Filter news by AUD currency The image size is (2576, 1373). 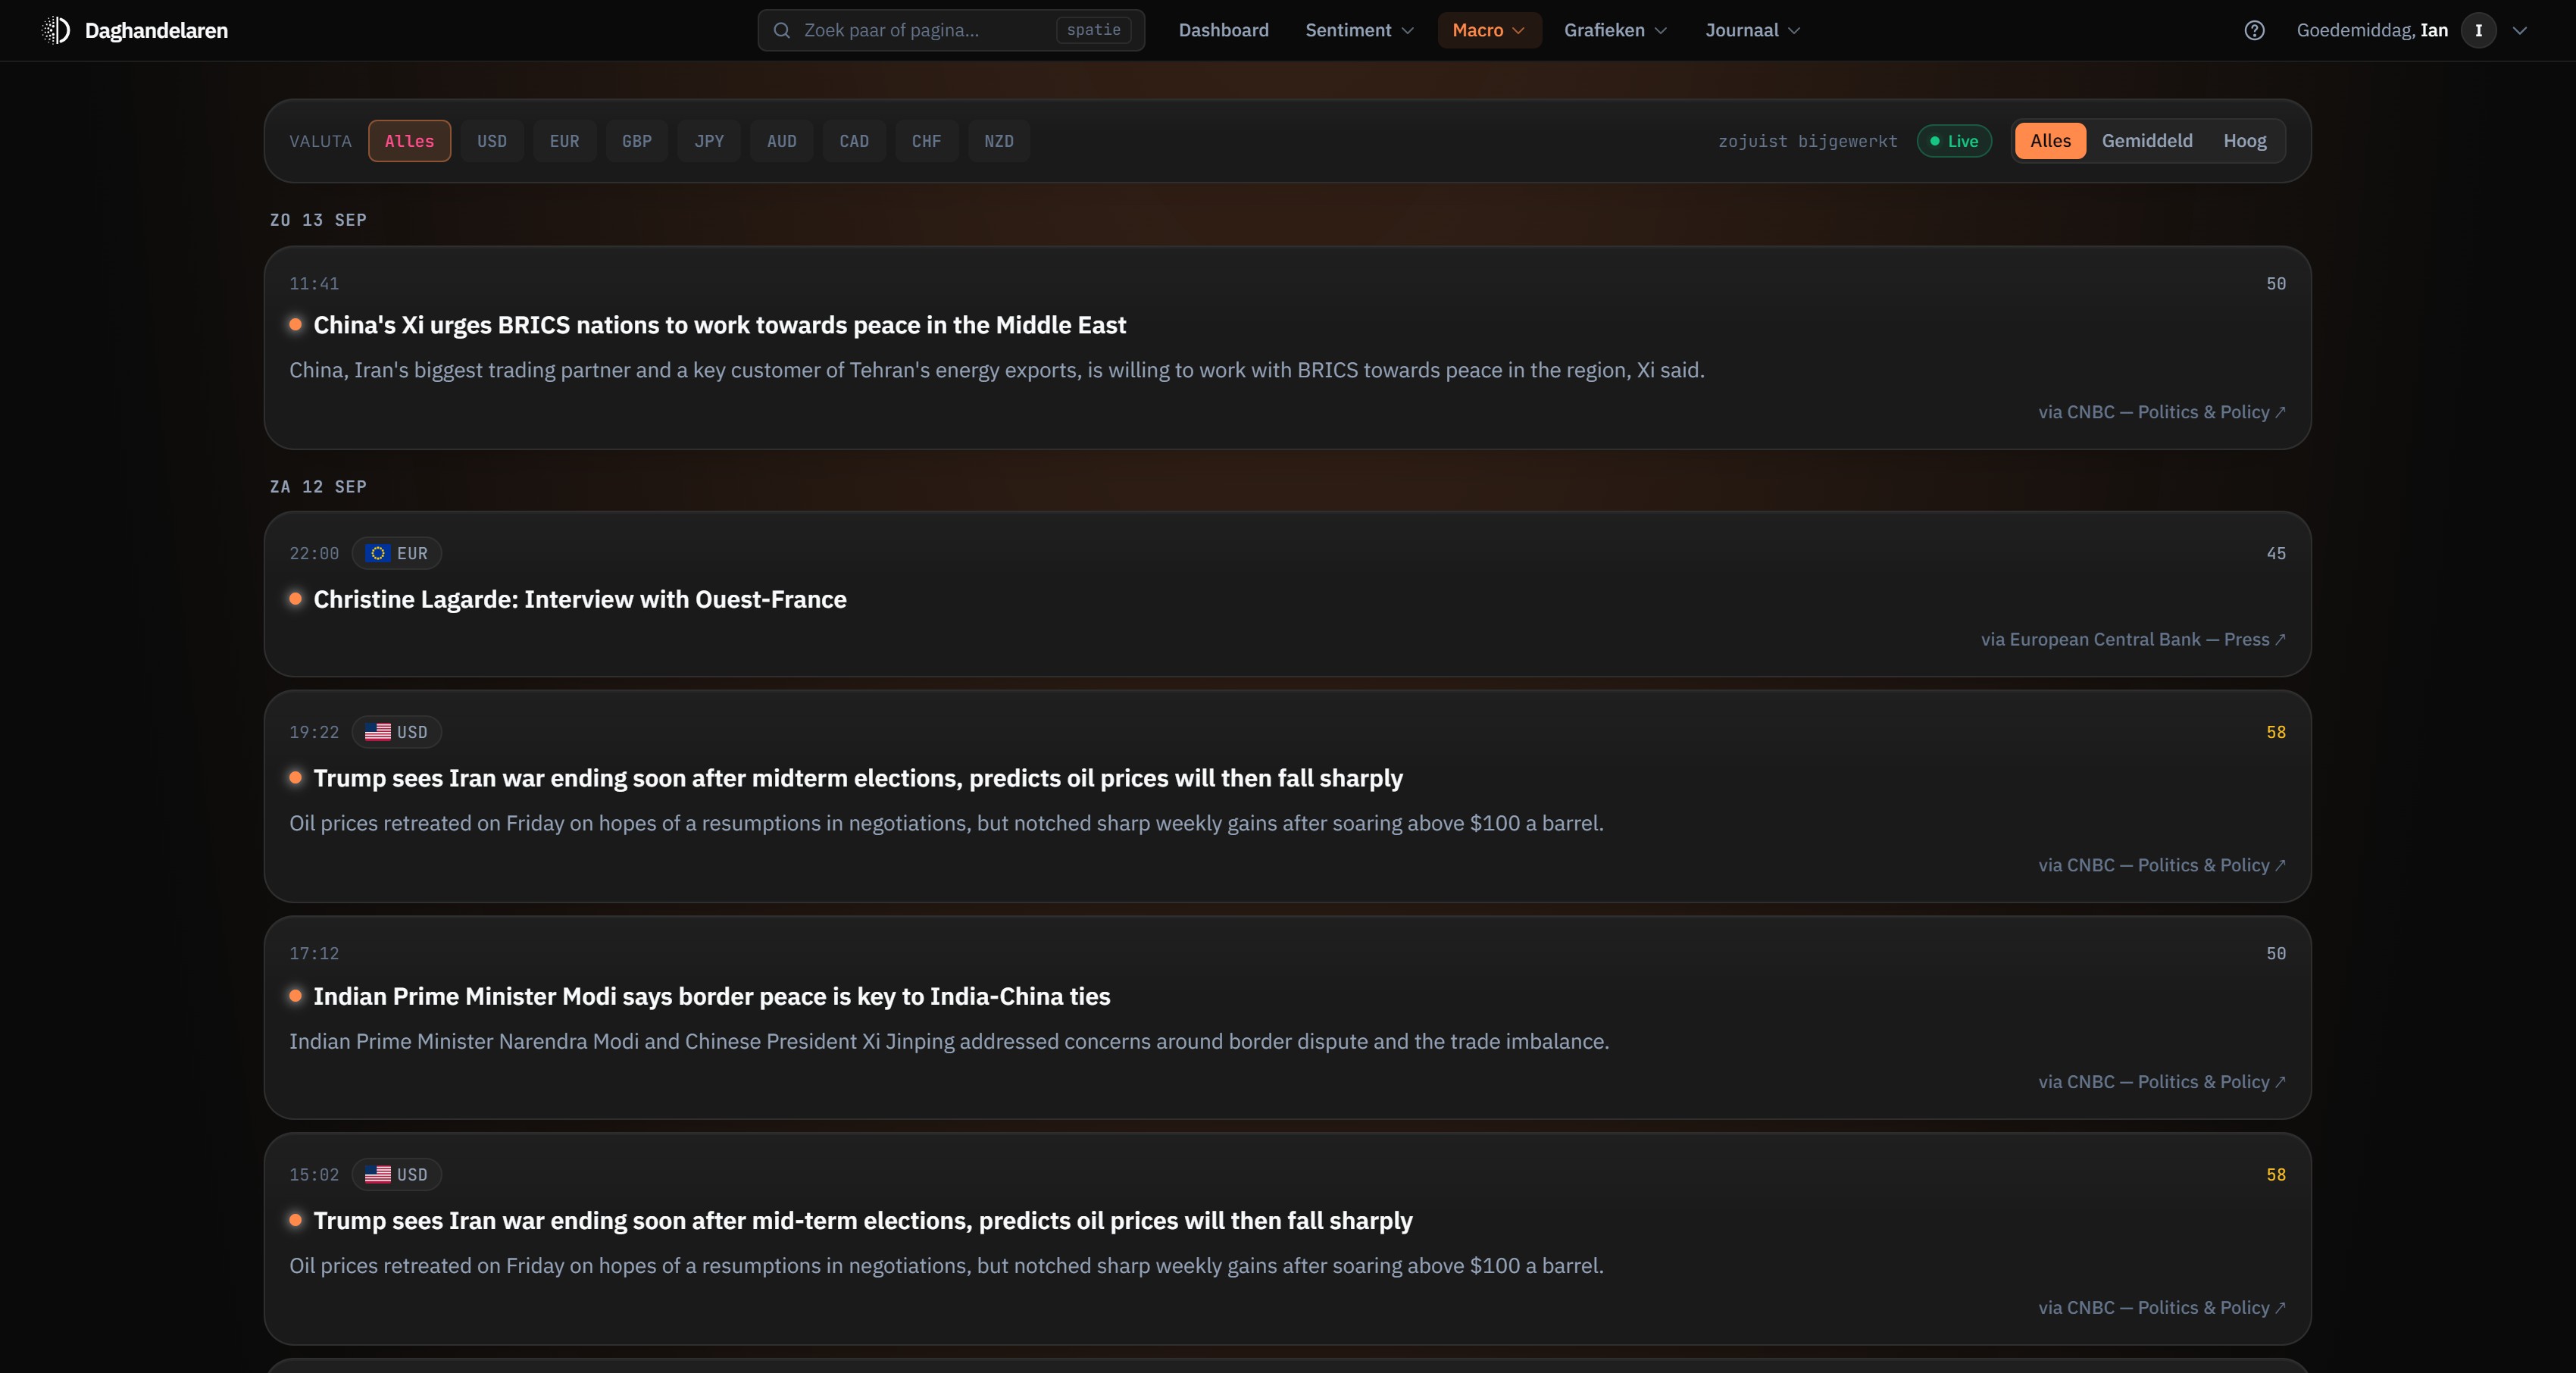782,141
